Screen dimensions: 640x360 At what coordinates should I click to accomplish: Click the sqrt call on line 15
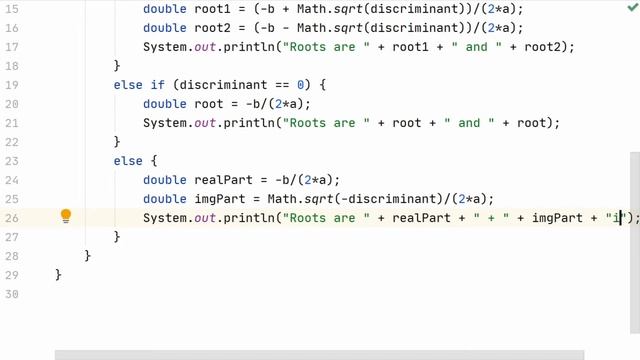[349, 9]
